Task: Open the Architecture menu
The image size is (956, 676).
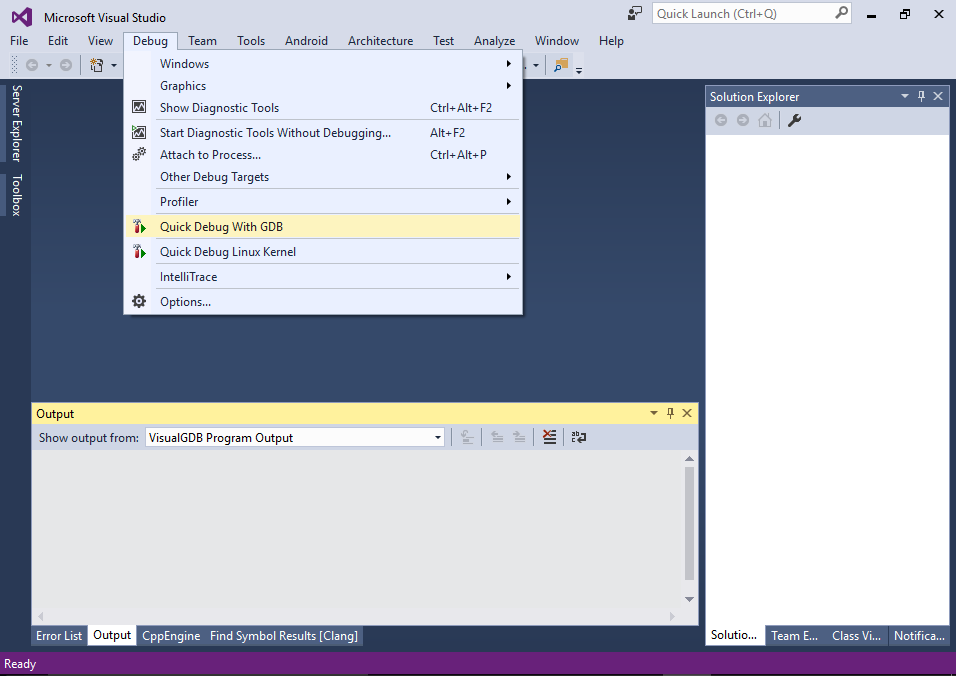Action: coord(380,41)
